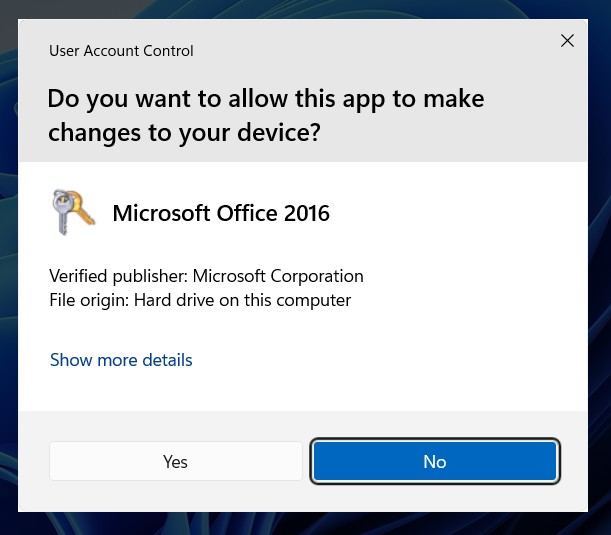Click File origin: Hard drive text
Screen dimensions: 611x535
pos(200,300)
